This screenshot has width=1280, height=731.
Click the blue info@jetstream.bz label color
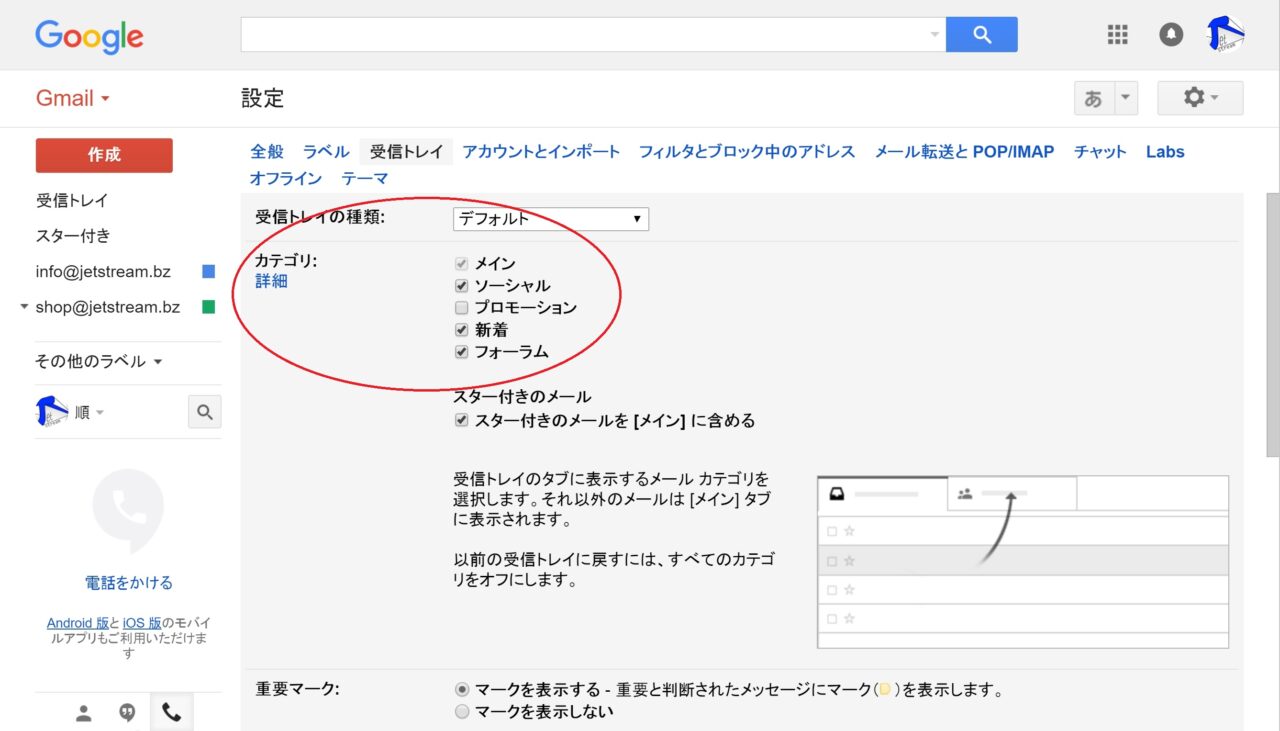[209, 271]
